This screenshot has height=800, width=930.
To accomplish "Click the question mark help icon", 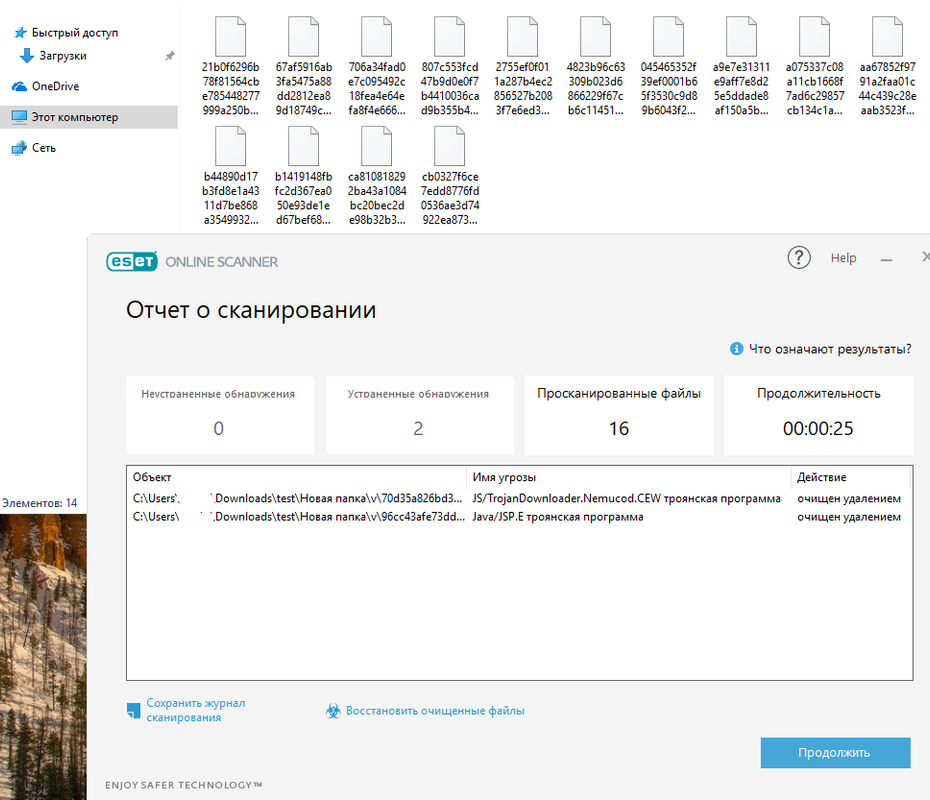I will tap(799, 258).
